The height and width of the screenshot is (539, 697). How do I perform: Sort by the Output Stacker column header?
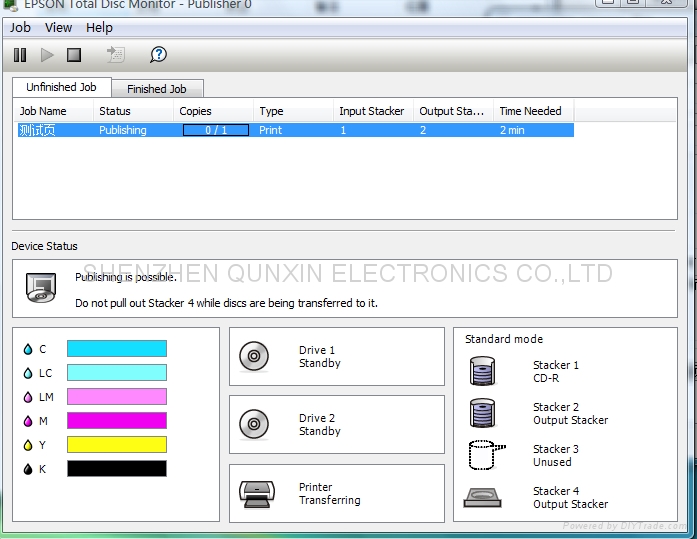[453, 111]
